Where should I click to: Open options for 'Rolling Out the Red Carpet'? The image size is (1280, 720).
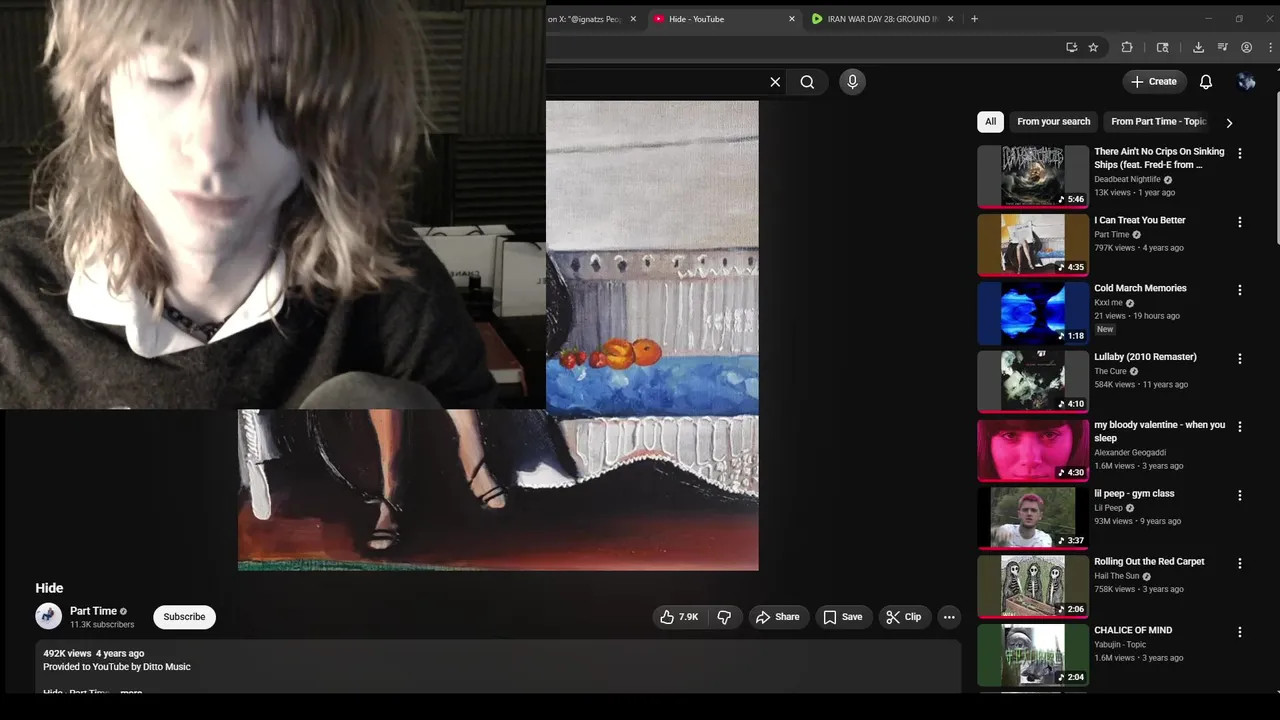point(1240,563)
